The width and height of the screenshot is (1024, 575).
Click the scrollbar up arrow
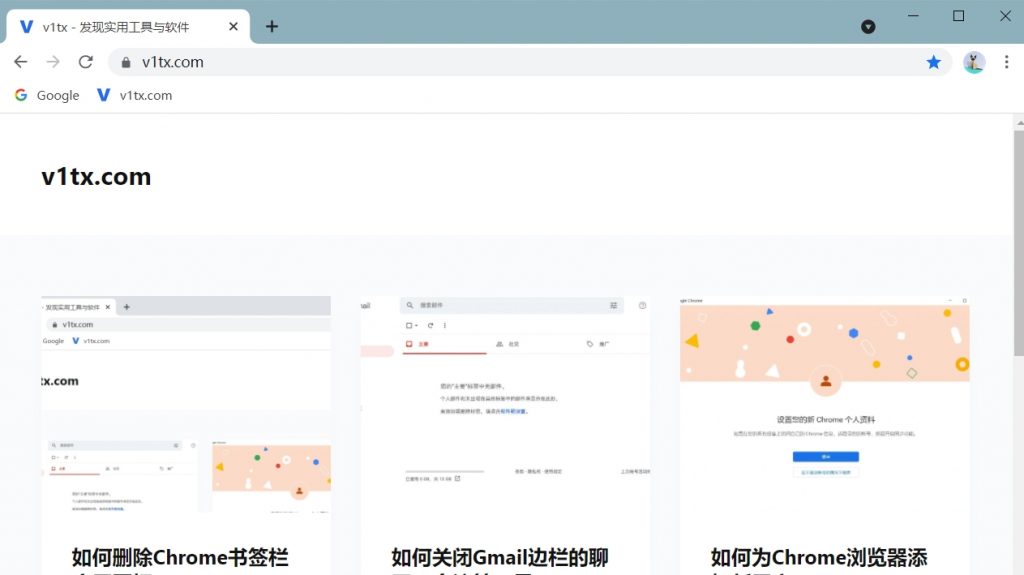[x=1019, y=122]
